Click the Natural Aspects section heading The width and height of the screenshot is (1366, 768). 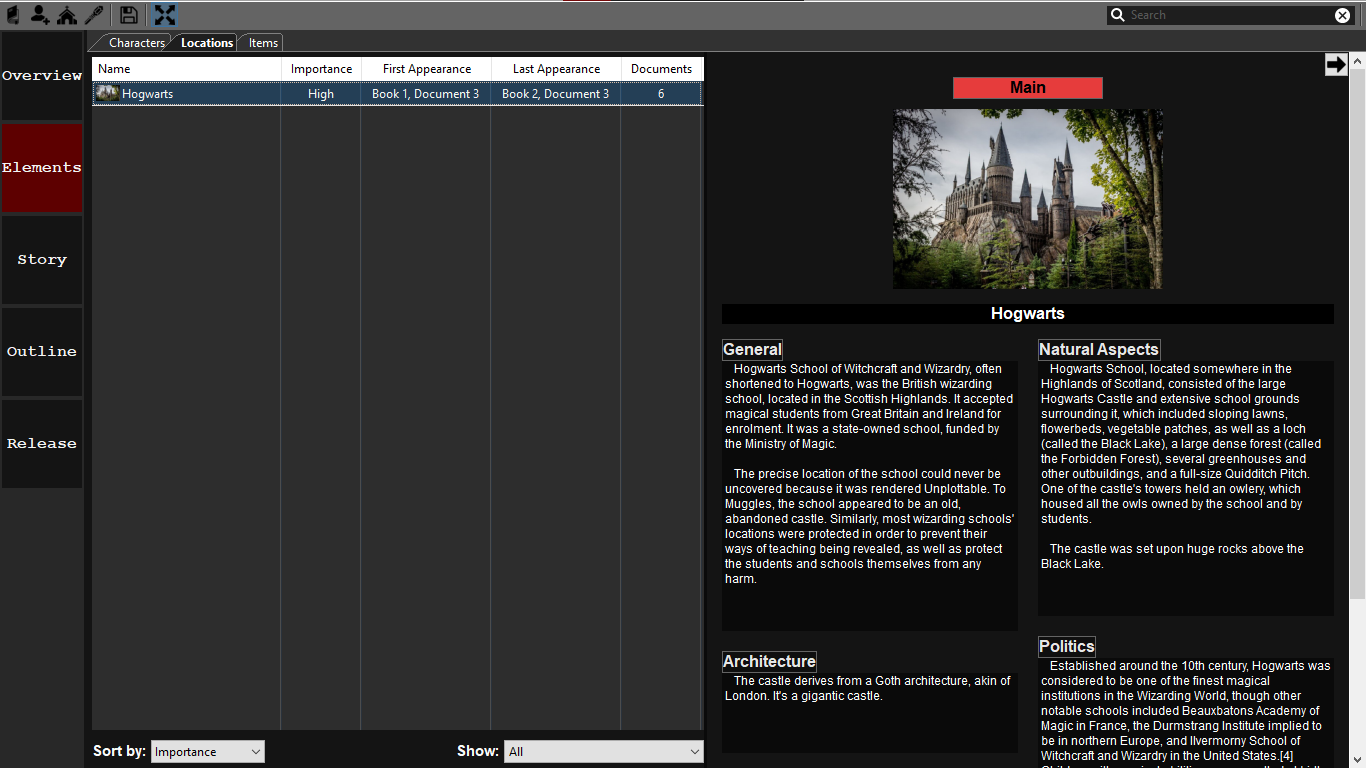coord(1099,349)
